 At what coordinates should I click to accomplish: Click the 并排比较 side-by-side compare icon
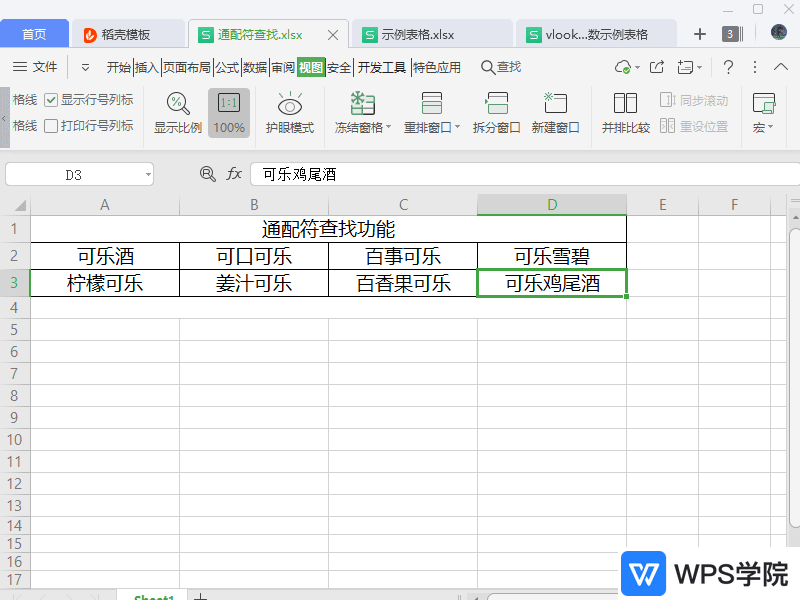point(625,104)
